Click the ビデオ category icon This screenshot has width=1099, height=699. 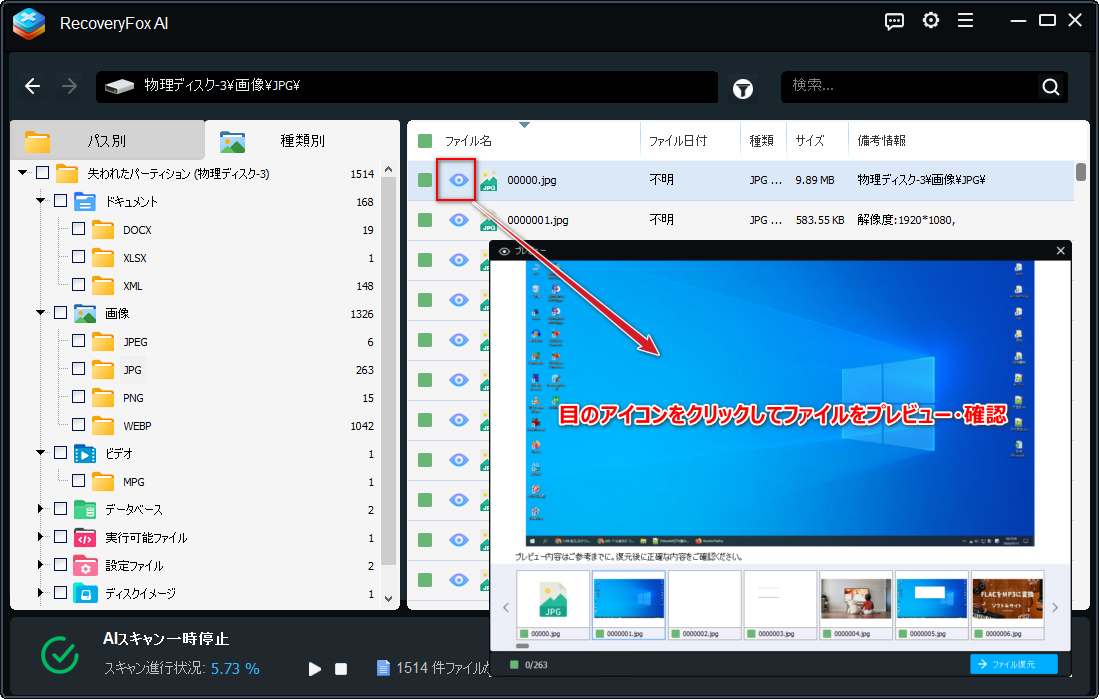(x=85, y=454)
